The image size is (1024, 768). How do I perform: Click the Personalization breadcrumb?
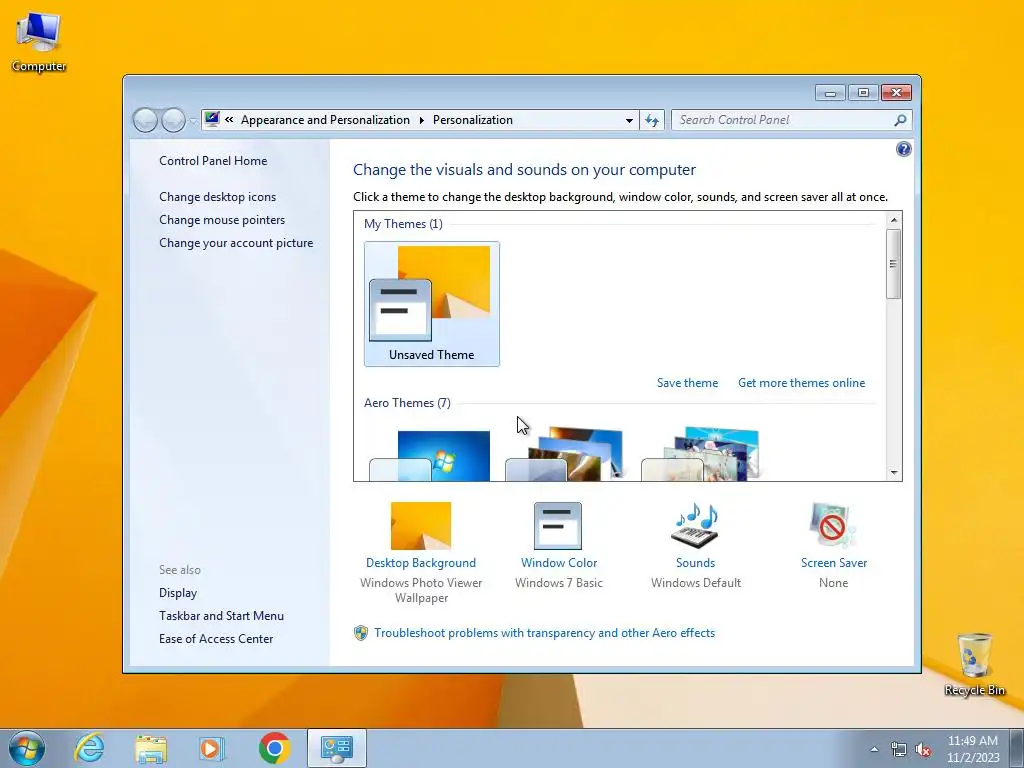(473, 120)
